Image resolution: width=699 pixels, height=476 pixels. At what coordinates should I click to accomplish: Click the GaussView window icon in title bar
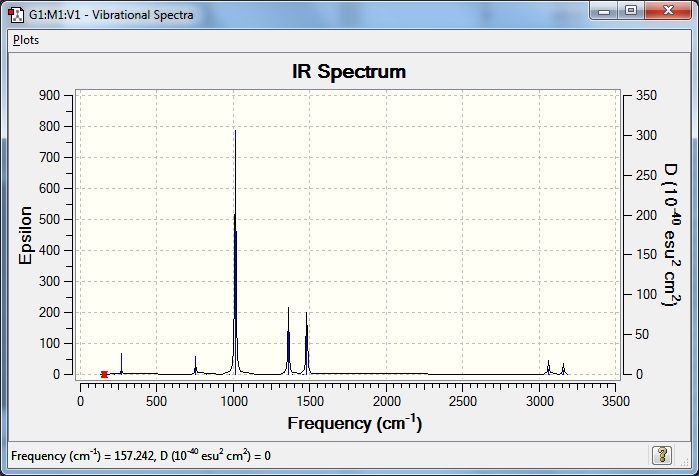(16, 14)
